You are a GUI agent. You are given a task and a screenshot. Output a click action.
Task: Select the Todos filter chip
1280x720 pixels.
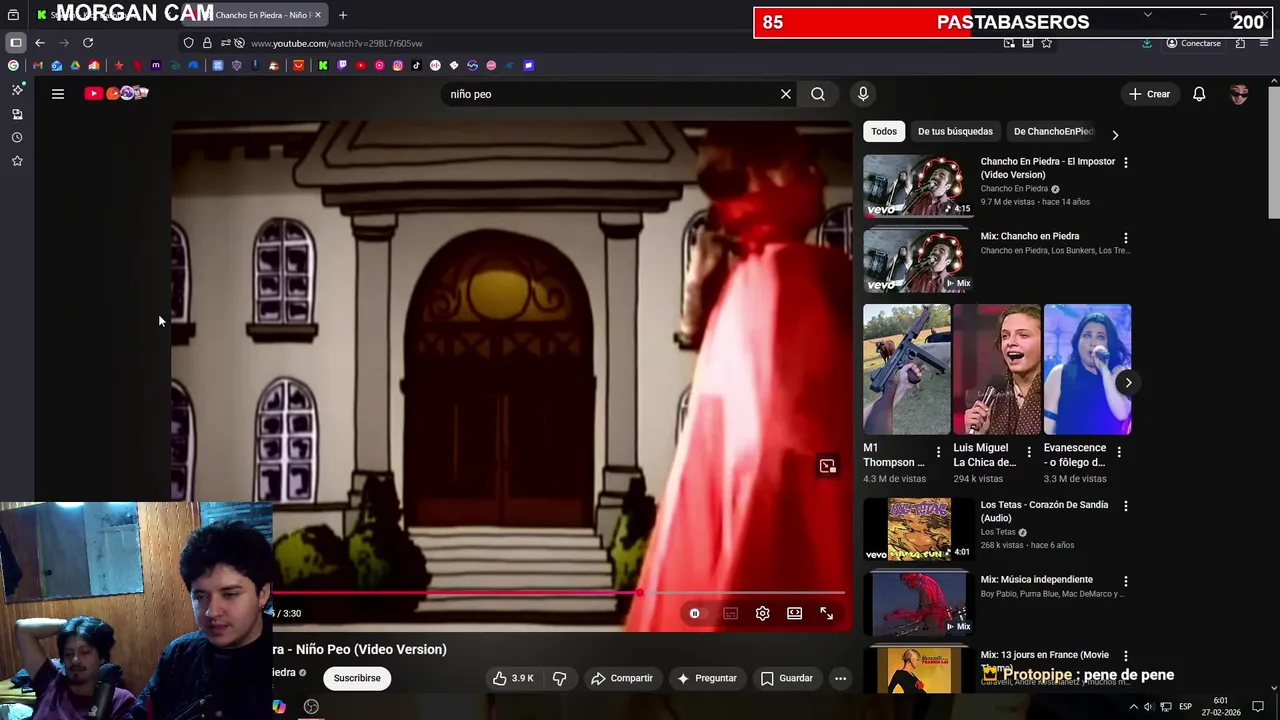click(884, 131)
